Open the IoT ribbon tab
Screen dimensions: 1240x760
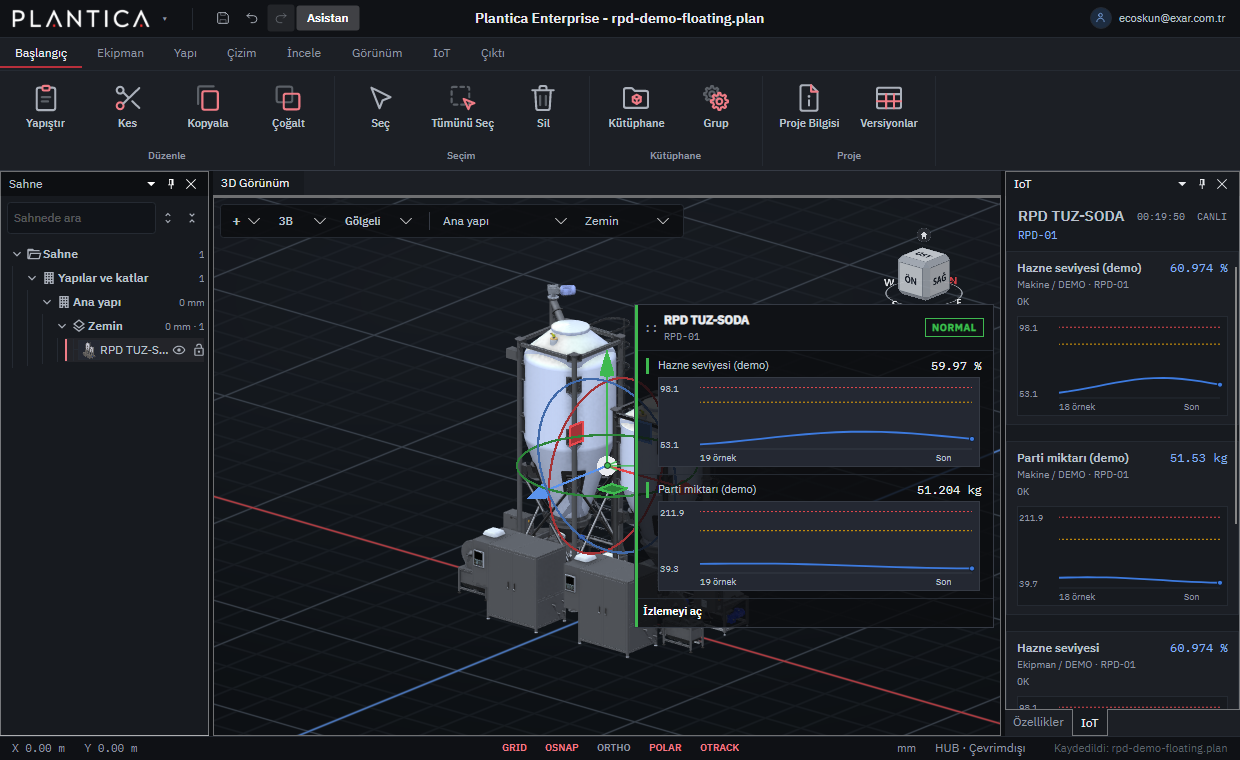coord(441,53)
